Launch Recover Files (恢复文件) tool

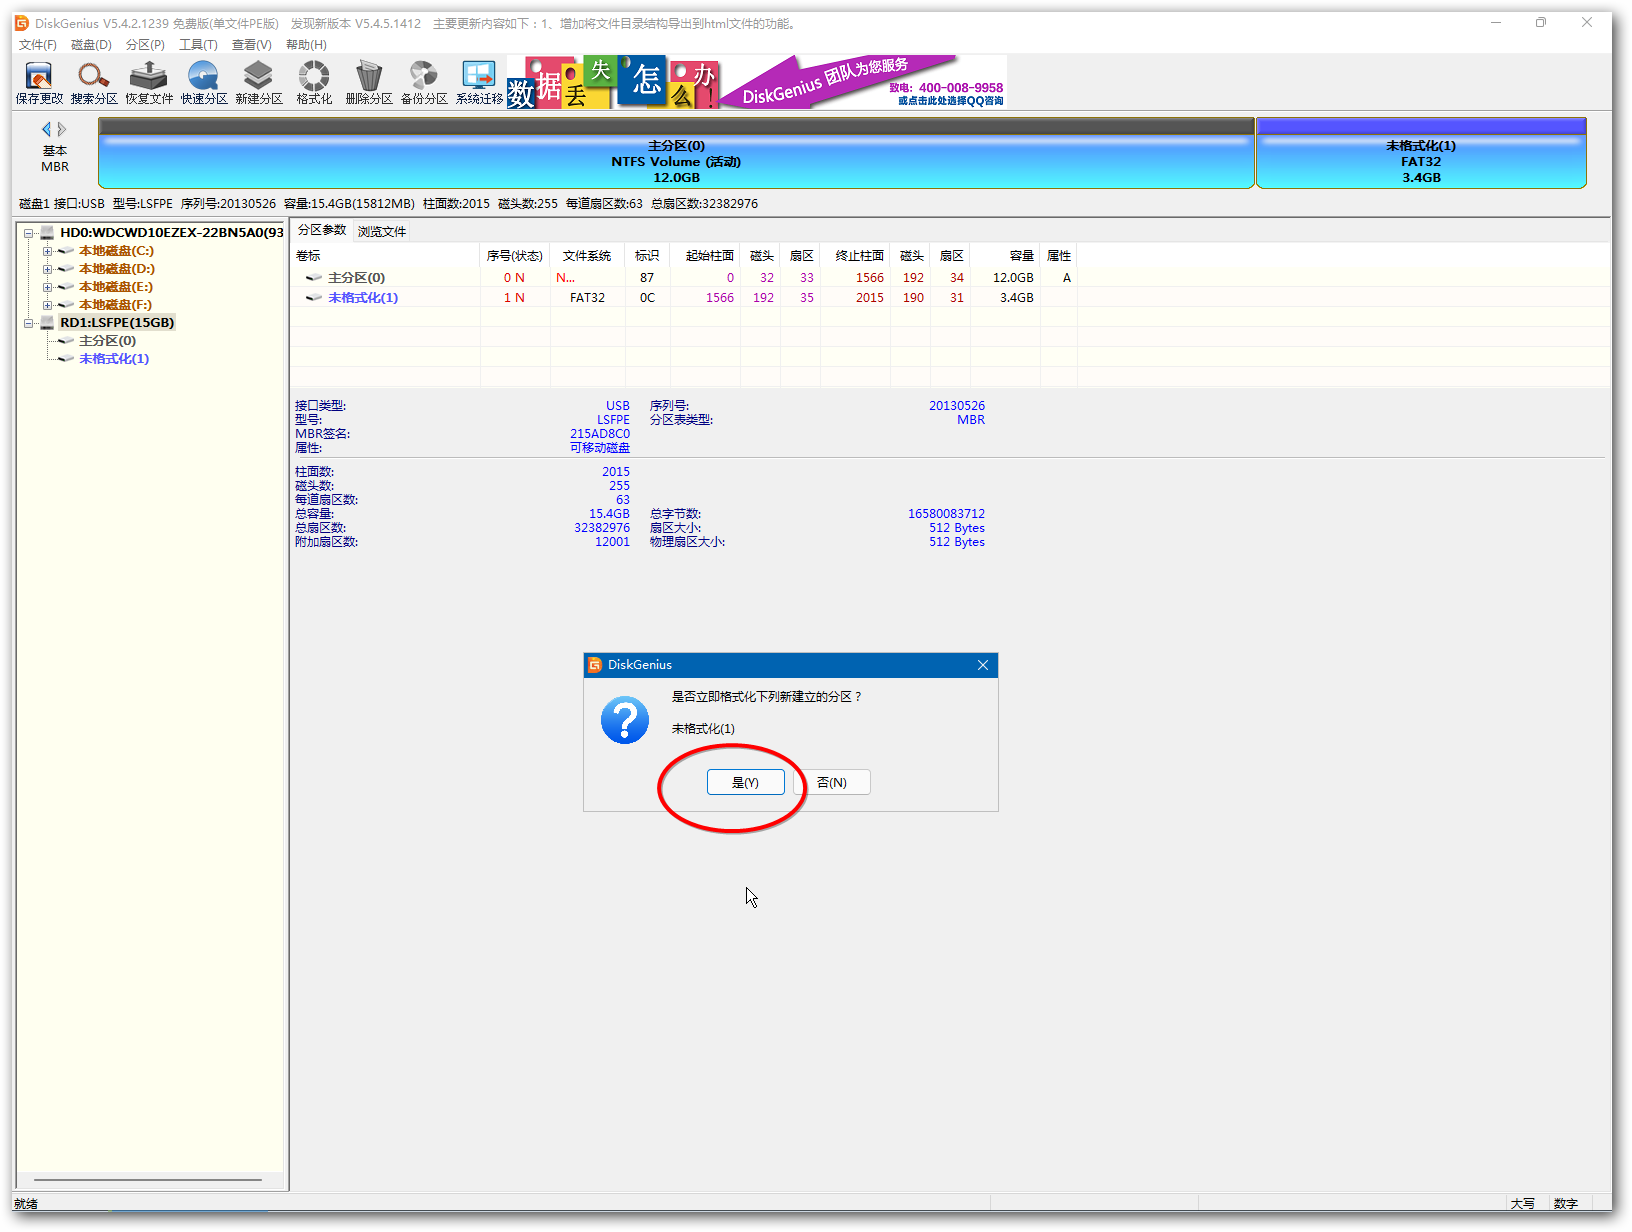coord(149,82)
